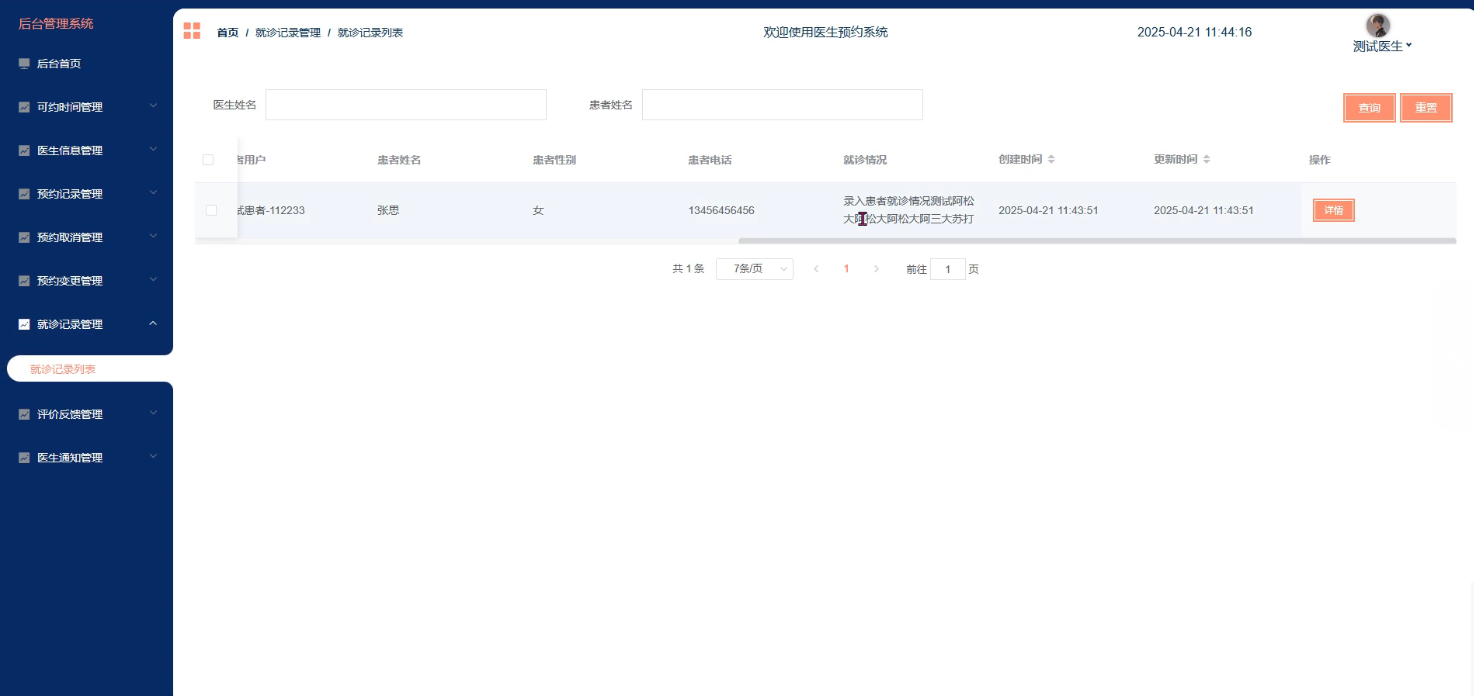Viewport: 1474px width, 696px height.
Task: Click the 女 gender cell
Action: [538, 210]
